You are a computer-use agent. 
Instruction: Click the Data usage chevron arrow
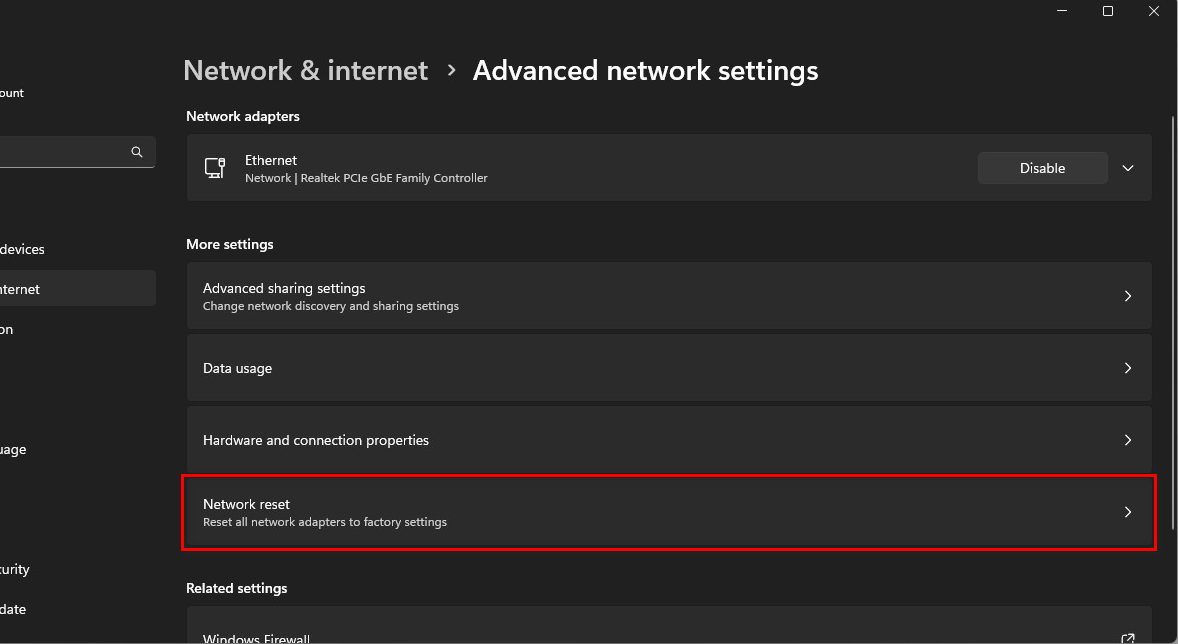coord(1128,368)
